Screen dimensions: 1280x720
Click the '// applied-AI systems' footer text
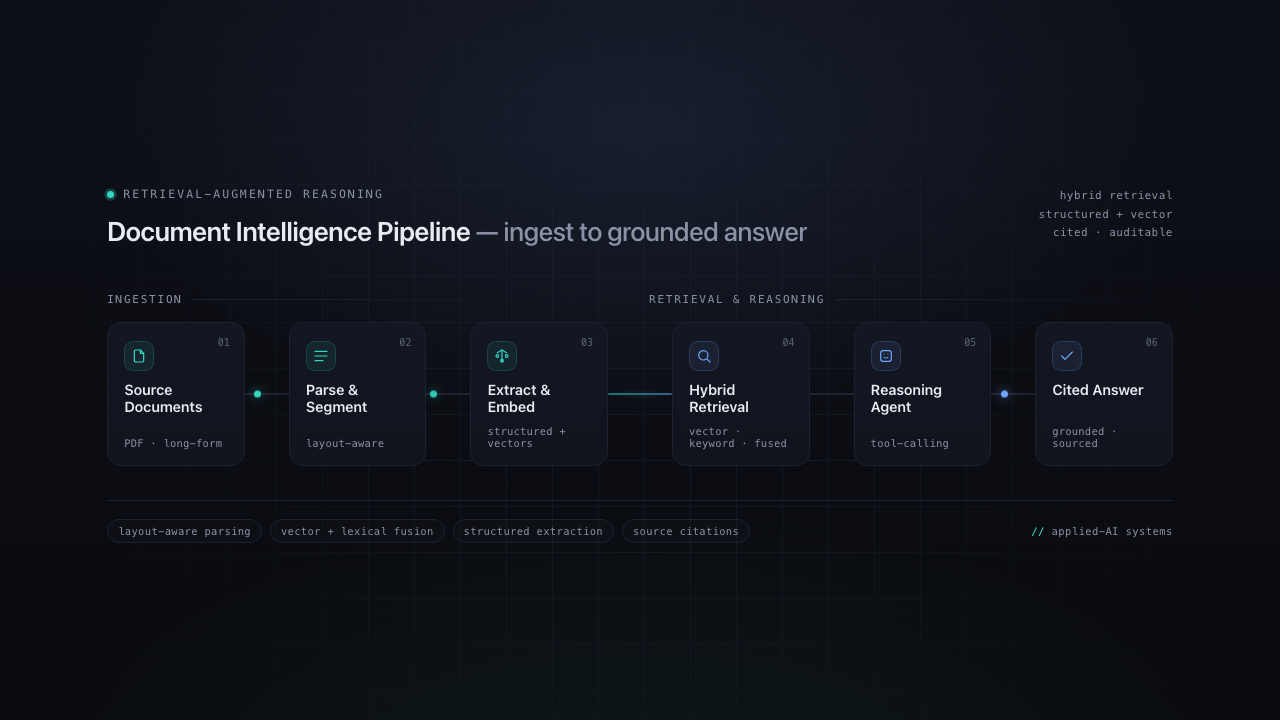click(1102, 531)
